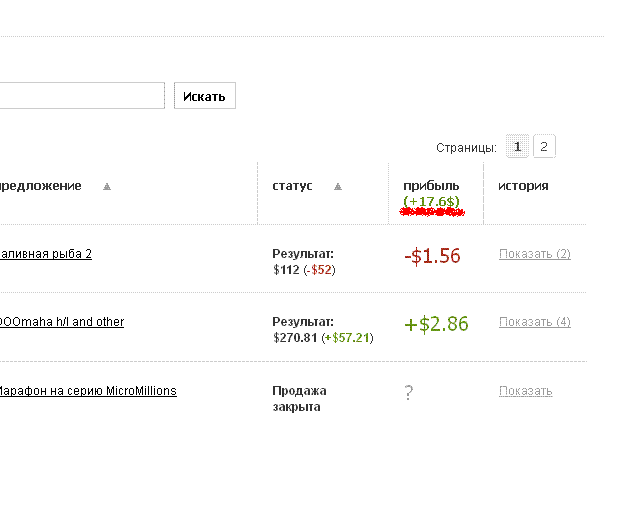The height and width of the screenshot is (512, 640).
Task: Click the total profit '(+17.6$)' text
Action: [431, 202]
